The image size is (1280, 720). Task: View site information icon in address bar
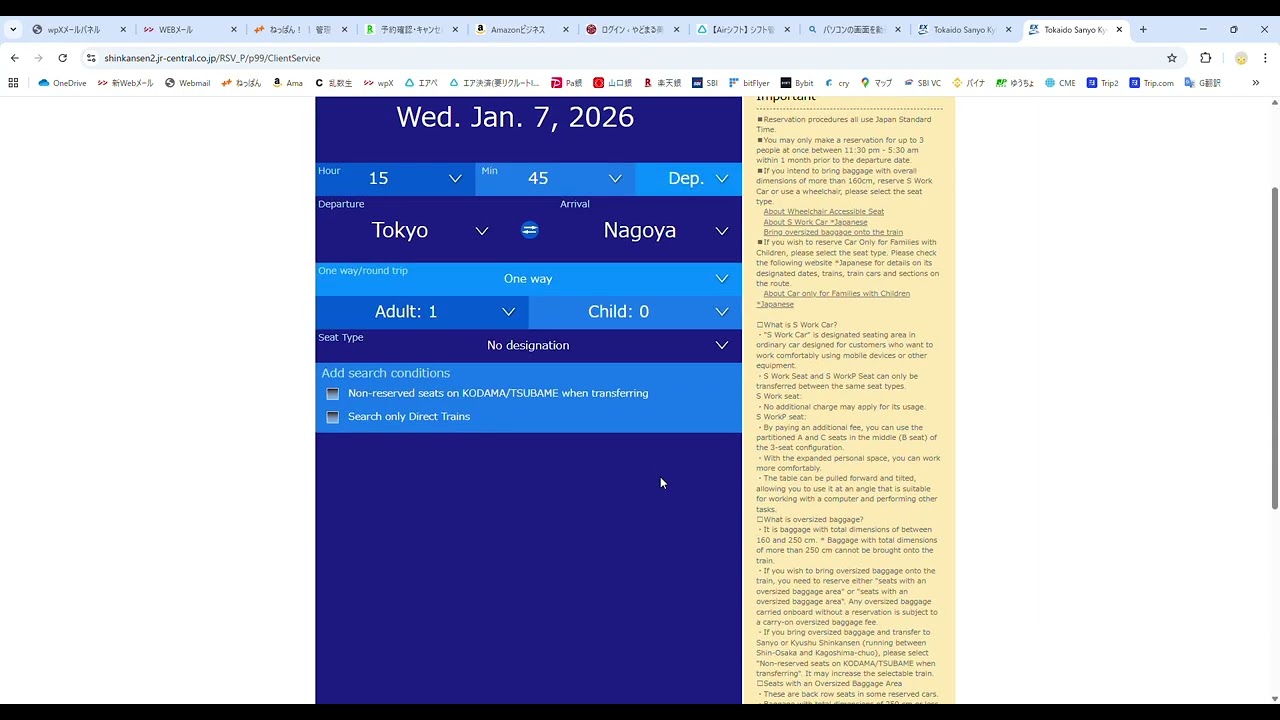(x=91, y=58)
